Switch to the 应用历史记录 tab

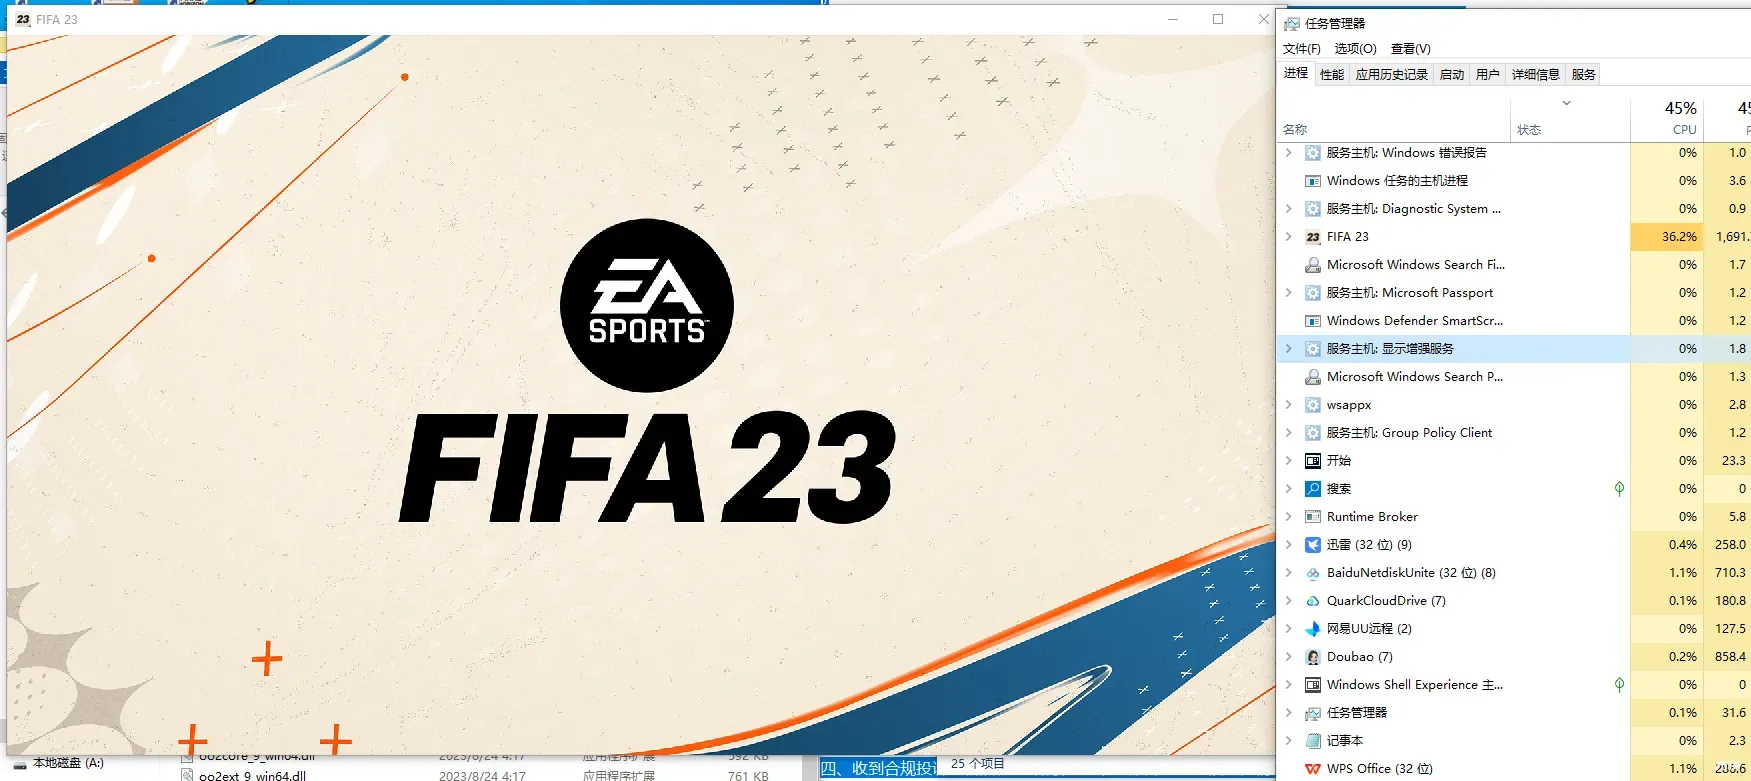1392,74
